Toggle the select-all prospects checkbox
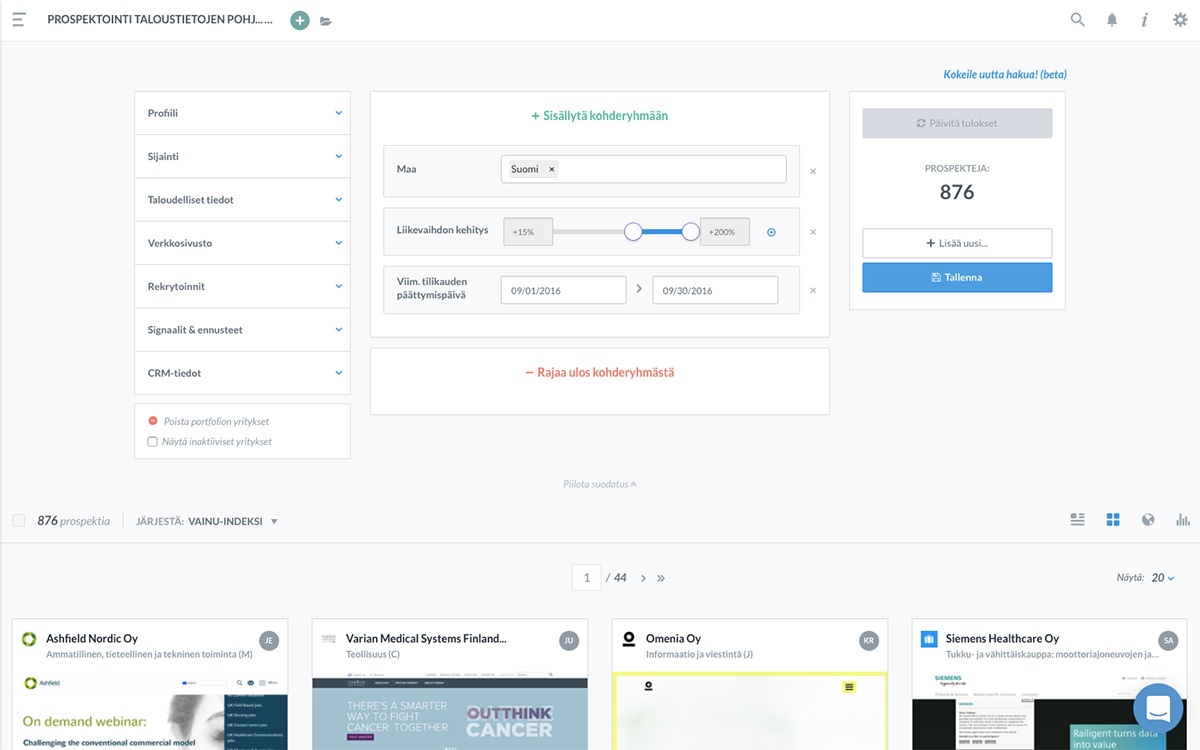This screenshot has width=1200, height=750. [x=19, y=521]
